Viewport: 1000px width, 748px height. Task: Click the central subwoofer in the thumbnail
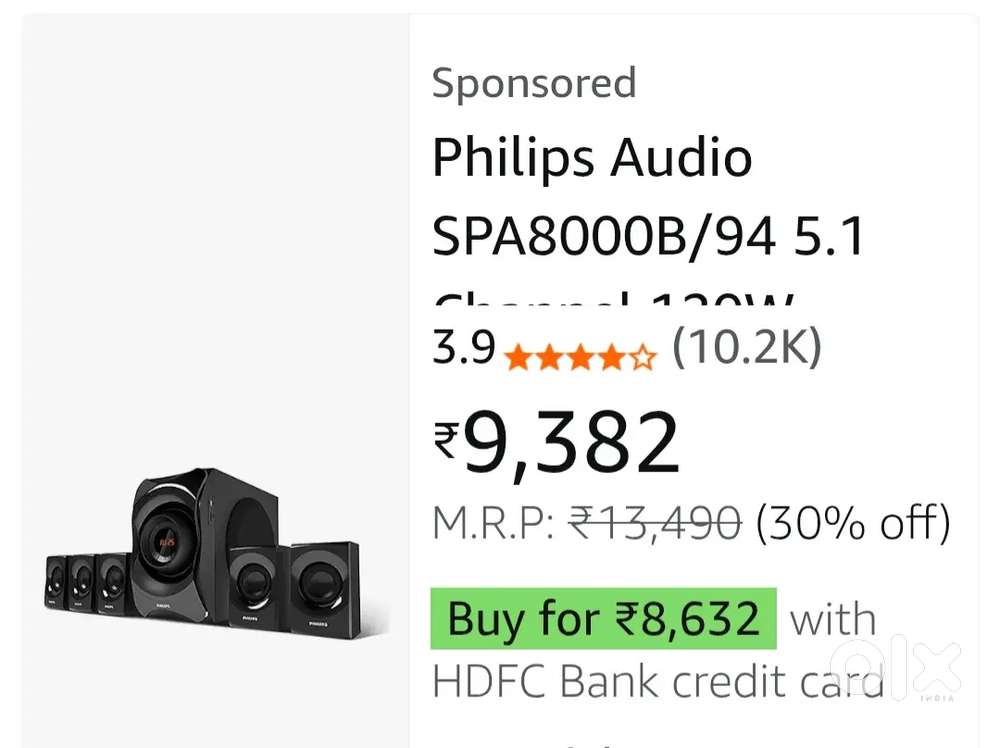coord(170,540)
